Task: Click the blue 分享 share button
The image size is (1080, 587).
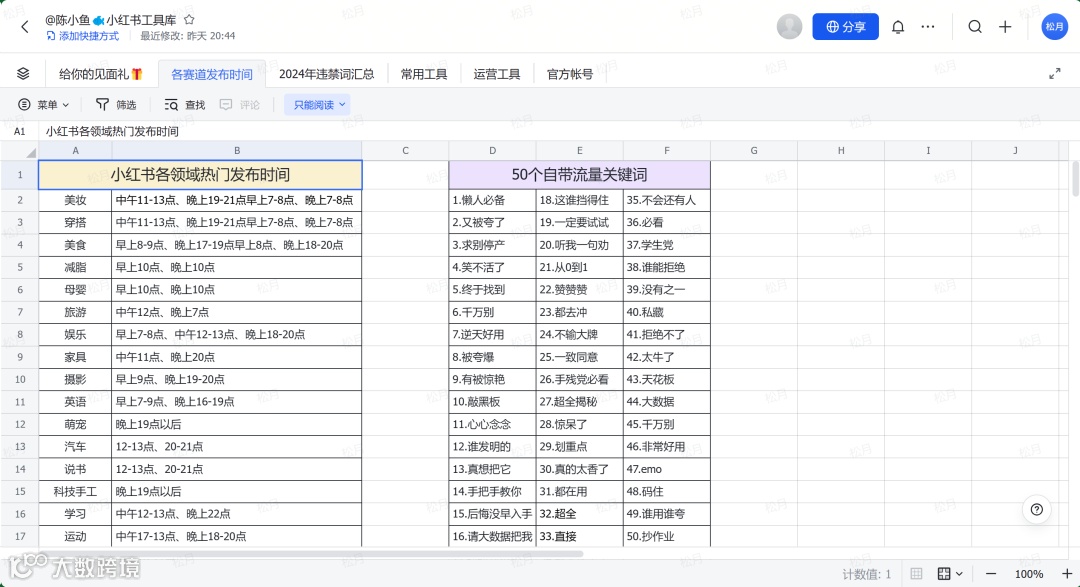Action: coord(845,27)
